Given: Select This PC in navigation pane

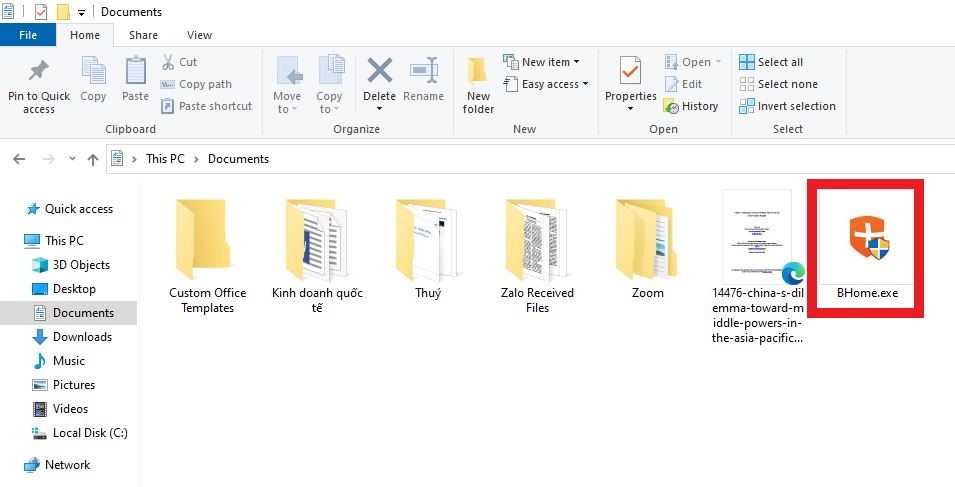Looking at the screenshot, I should tap(54, 240).
